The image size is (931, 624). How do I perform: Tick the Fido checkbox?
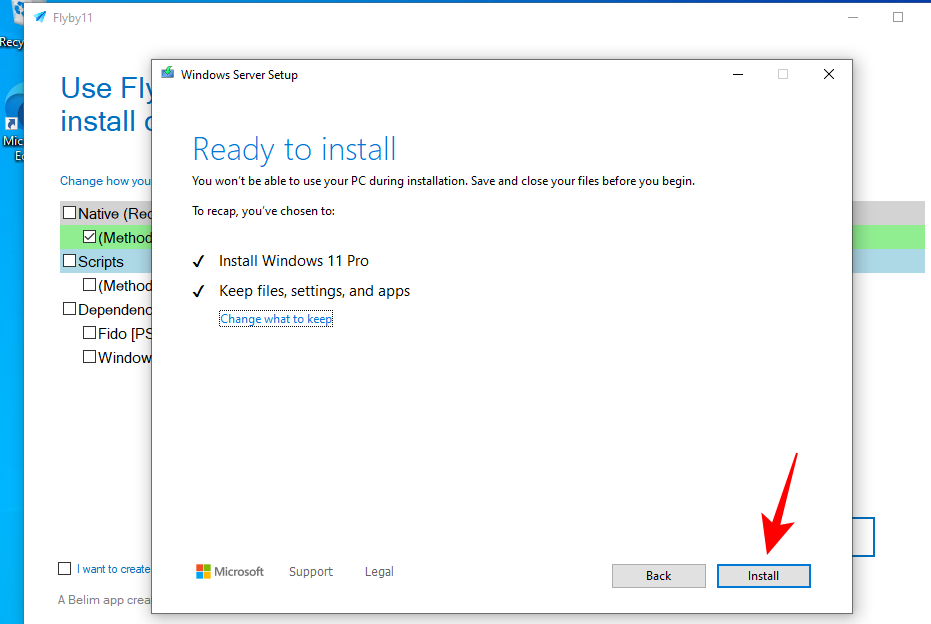pos(89,333)
